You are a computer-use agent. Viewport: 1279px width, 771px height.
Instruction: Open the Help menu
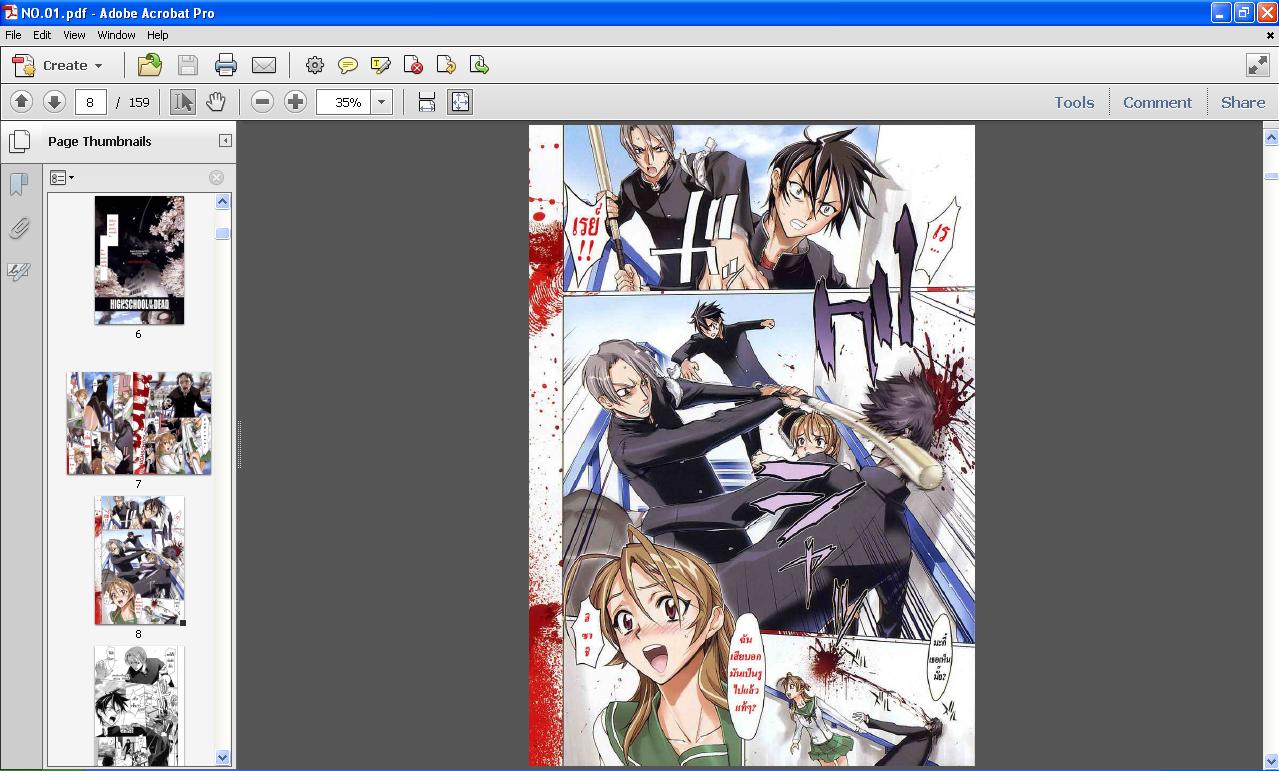(x=158, y=35)
